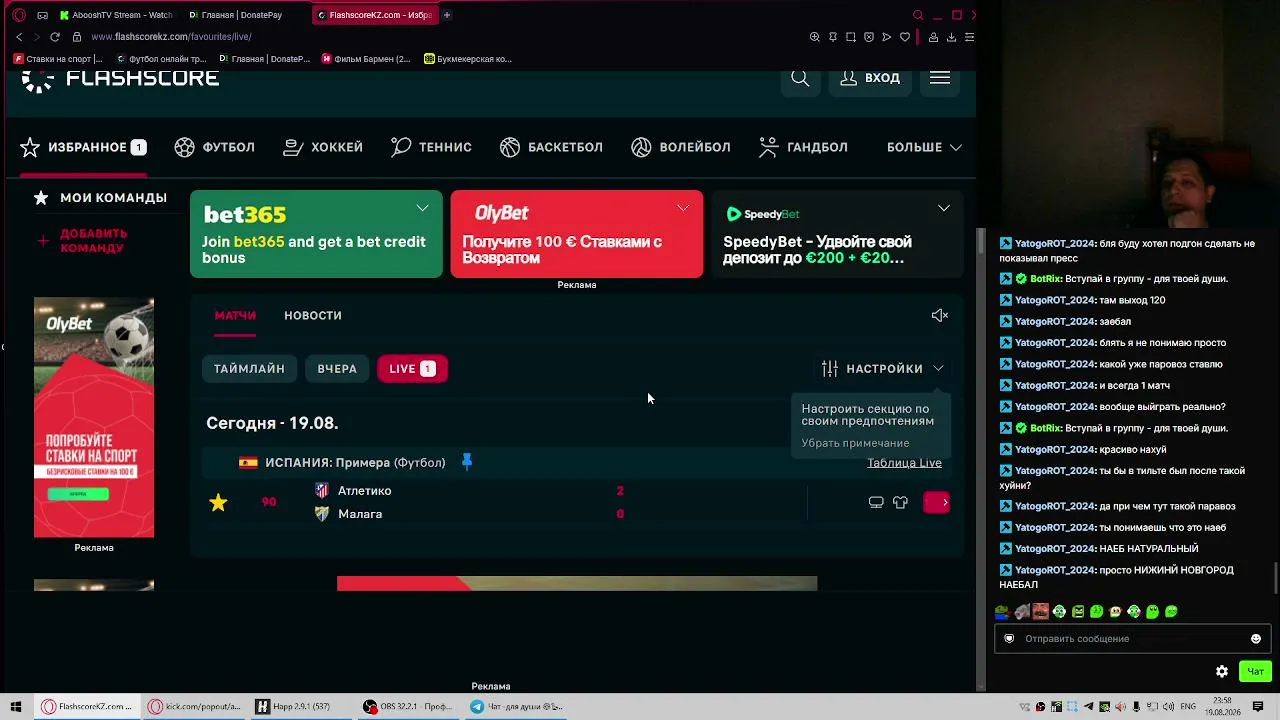The width and height of the screenshot is (1280, 720).
Task: Click the chat message input field
Action: point(1130,639)
